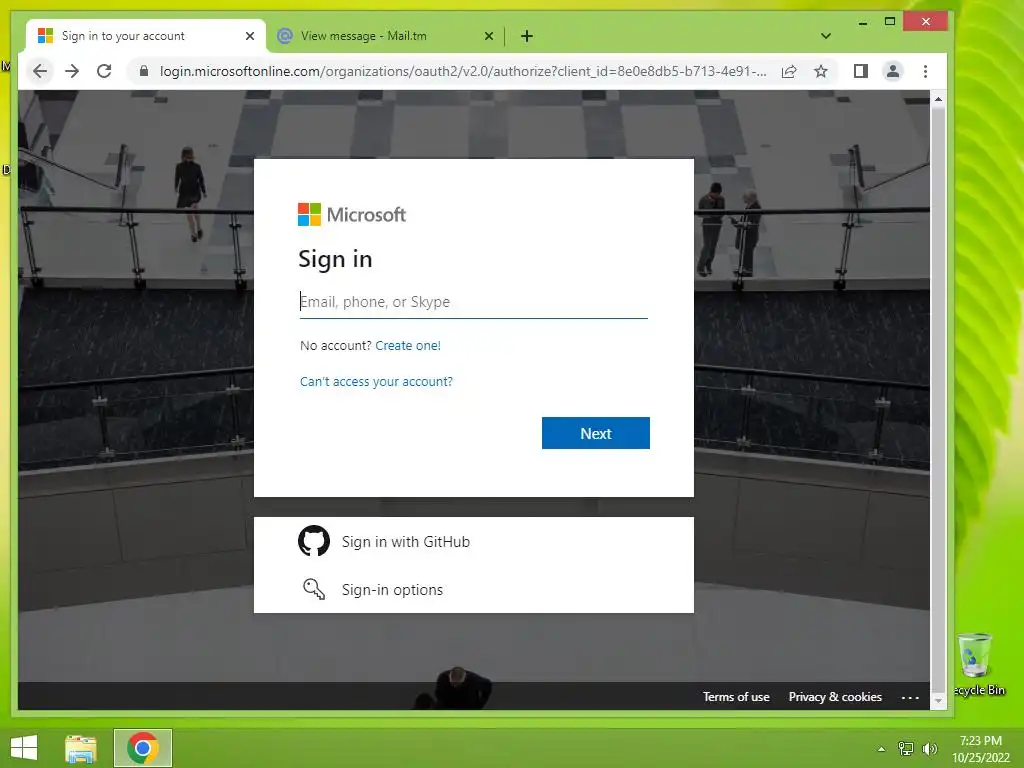Screen dimensions: 1024x768
Task: Select the Recycle Bin desktop icon
Action: coord(976,665)
